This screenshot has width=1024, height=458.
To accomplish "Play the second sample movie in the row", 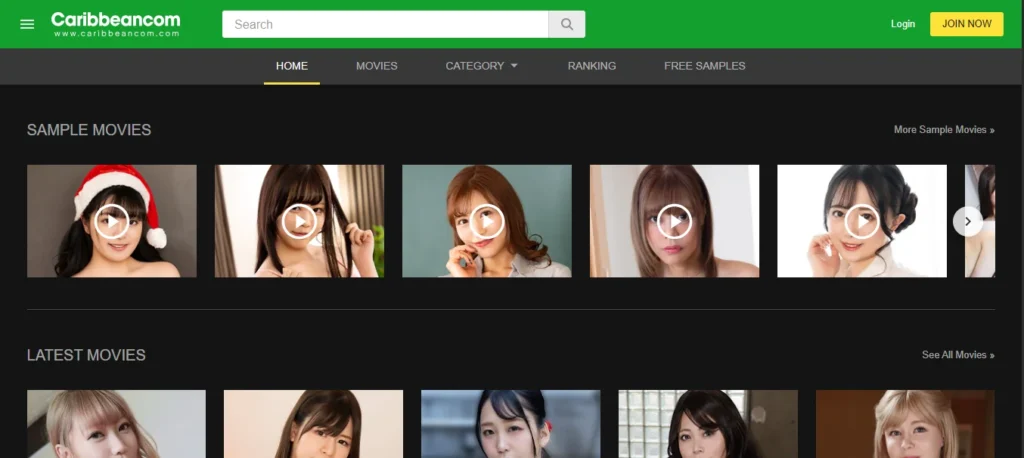I will click(299, 221).
